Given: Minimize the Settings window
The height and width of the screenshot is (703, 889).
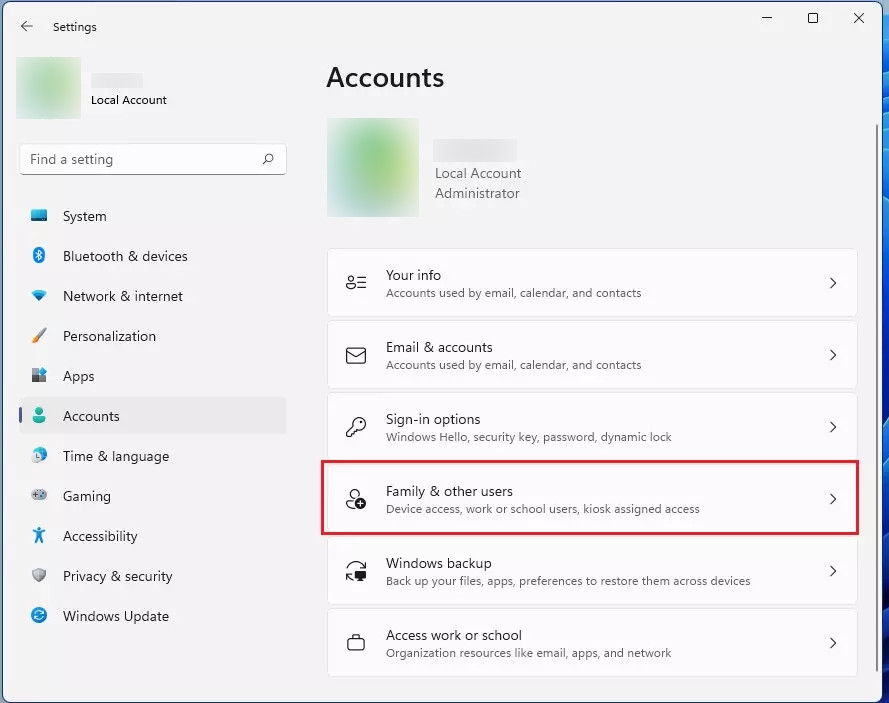Looking at the screenshot, I should 767,18.
